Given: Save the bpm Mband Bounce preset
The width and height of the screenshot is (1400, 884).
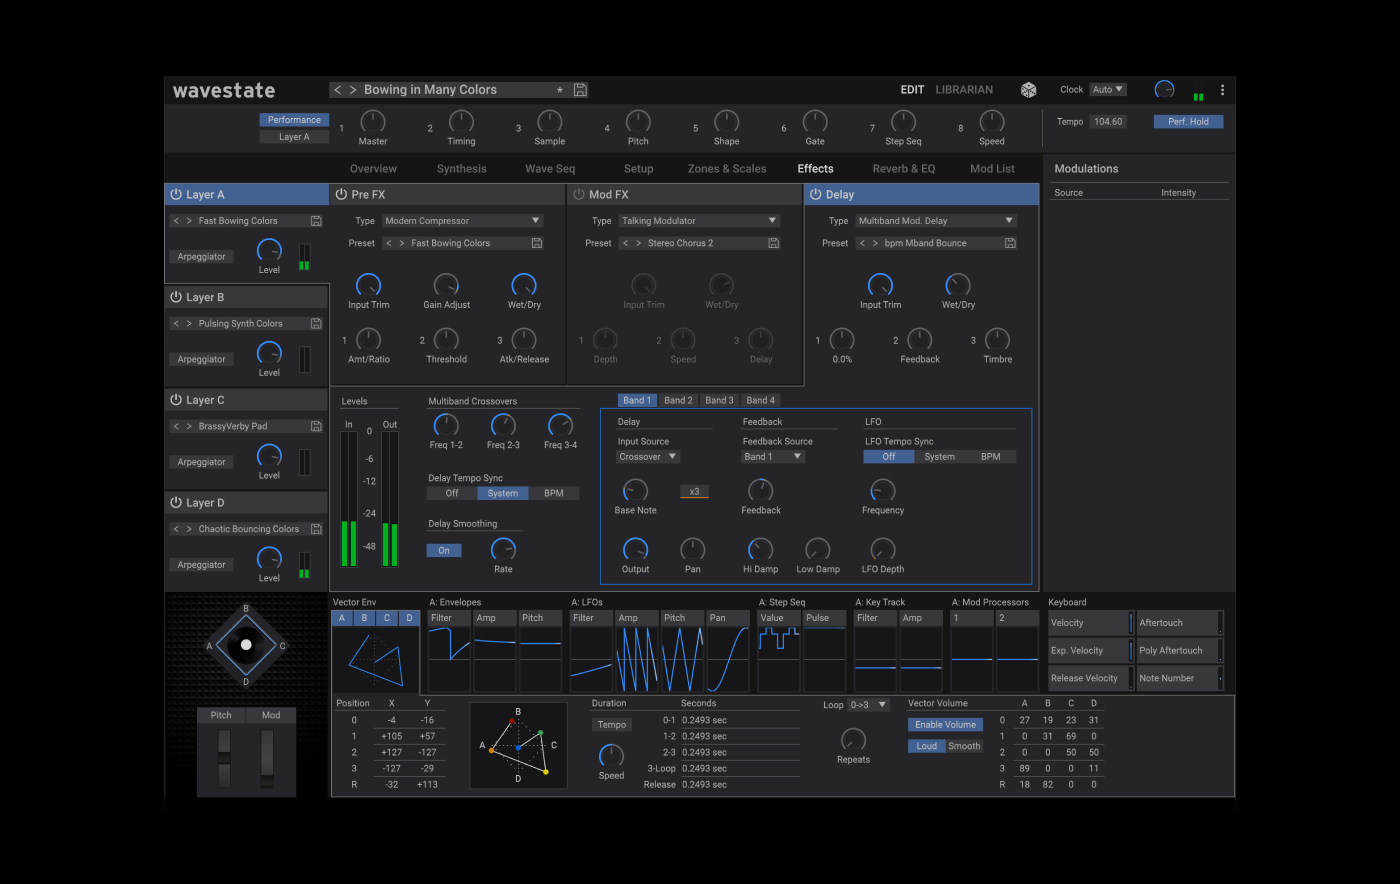Looking at the screenshot, I should pos(1010,243).
